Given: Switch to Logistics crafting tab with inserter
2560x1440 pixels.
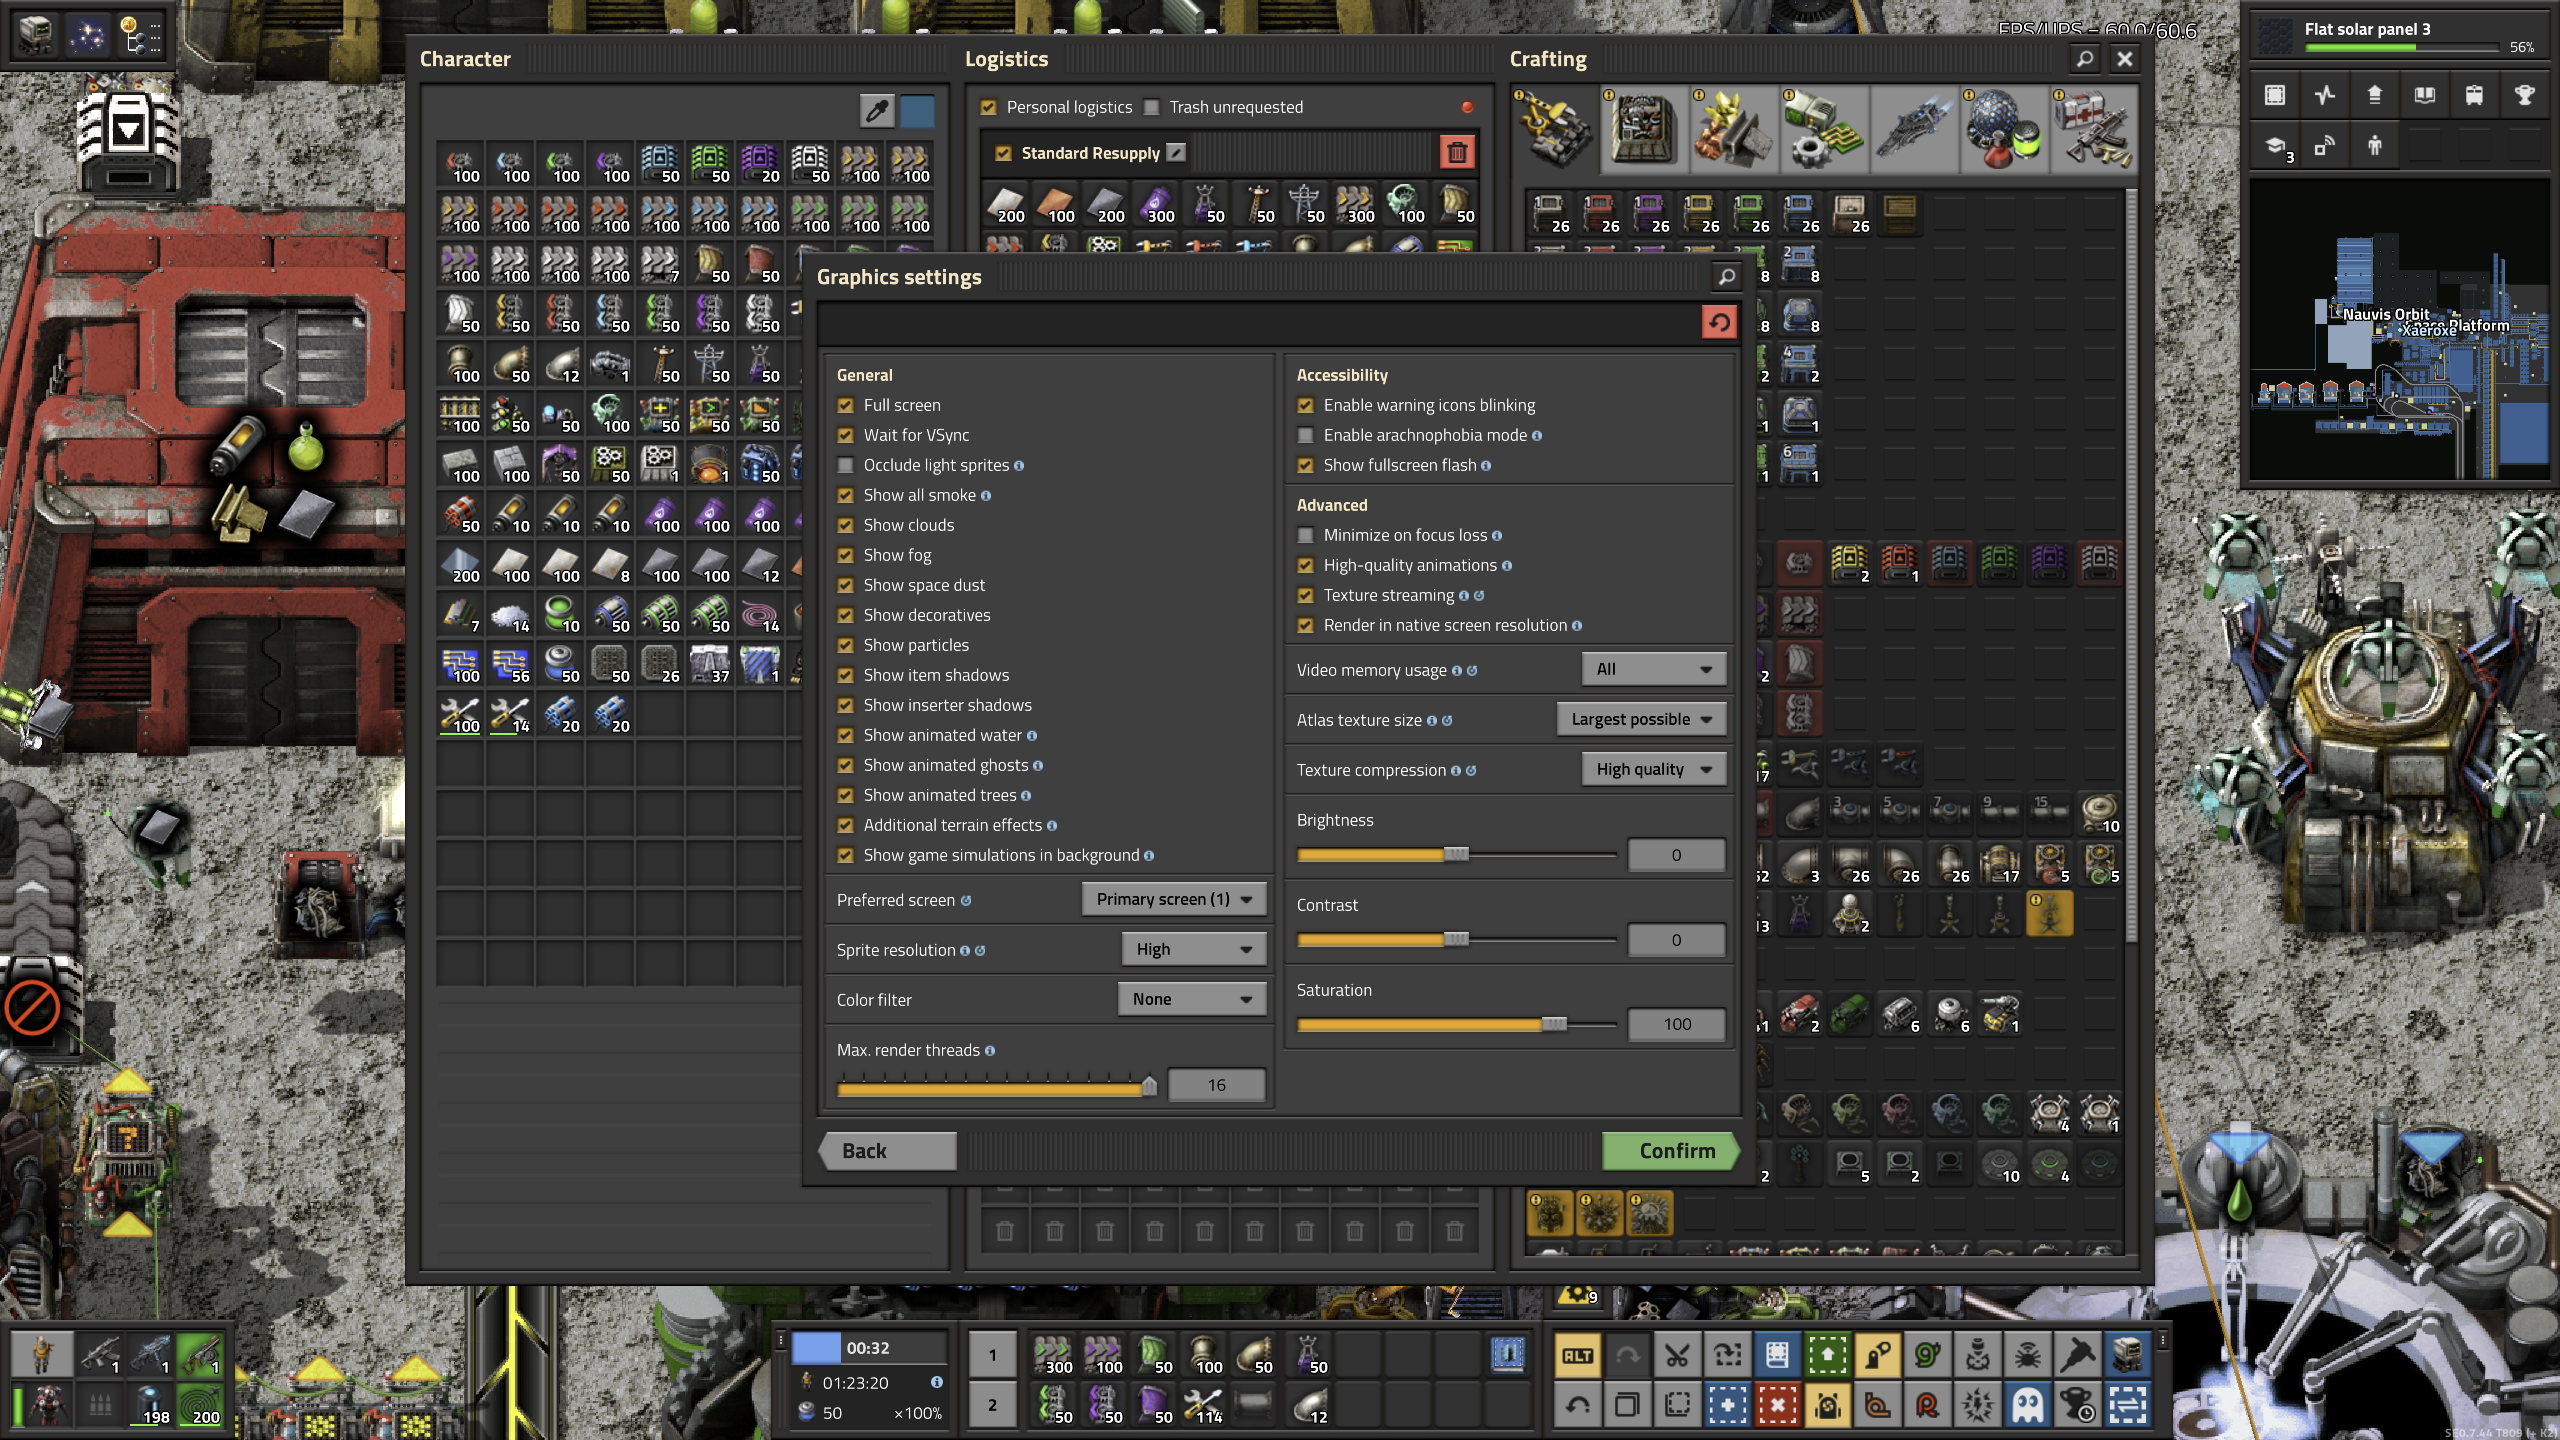Looking at the screenshot, I should tap(1555, 130).
